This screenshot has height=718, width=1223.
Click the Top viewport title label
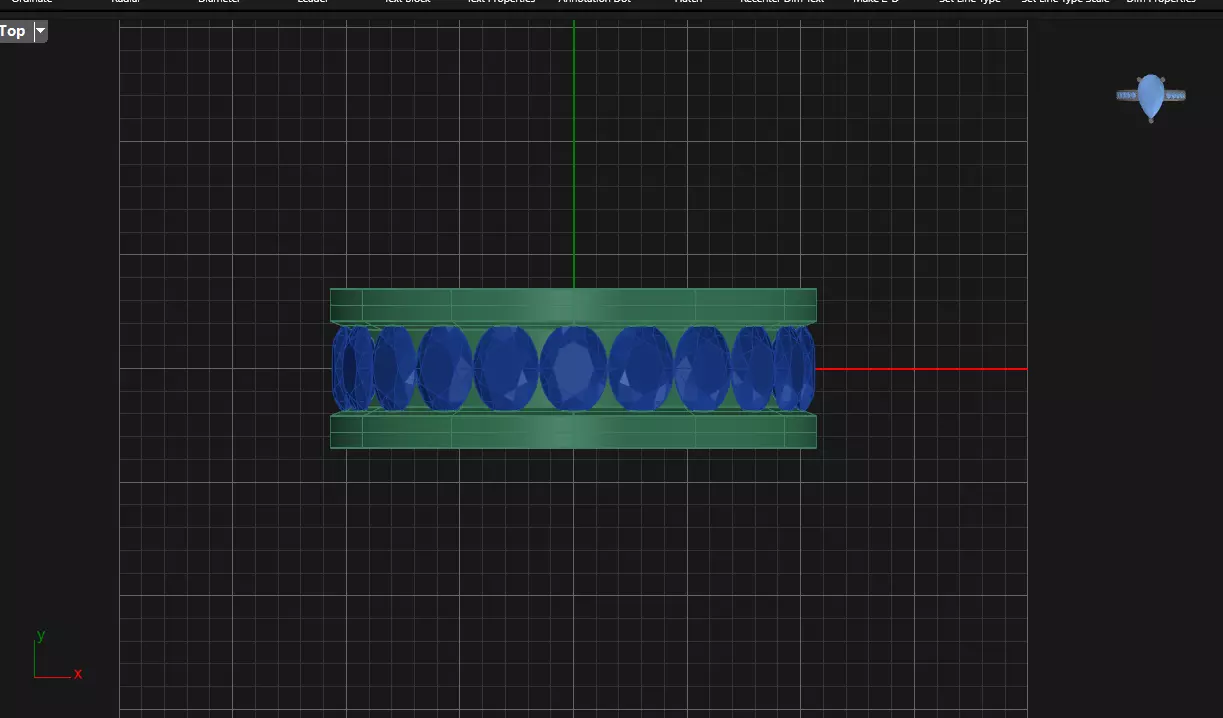coord(13,31)
